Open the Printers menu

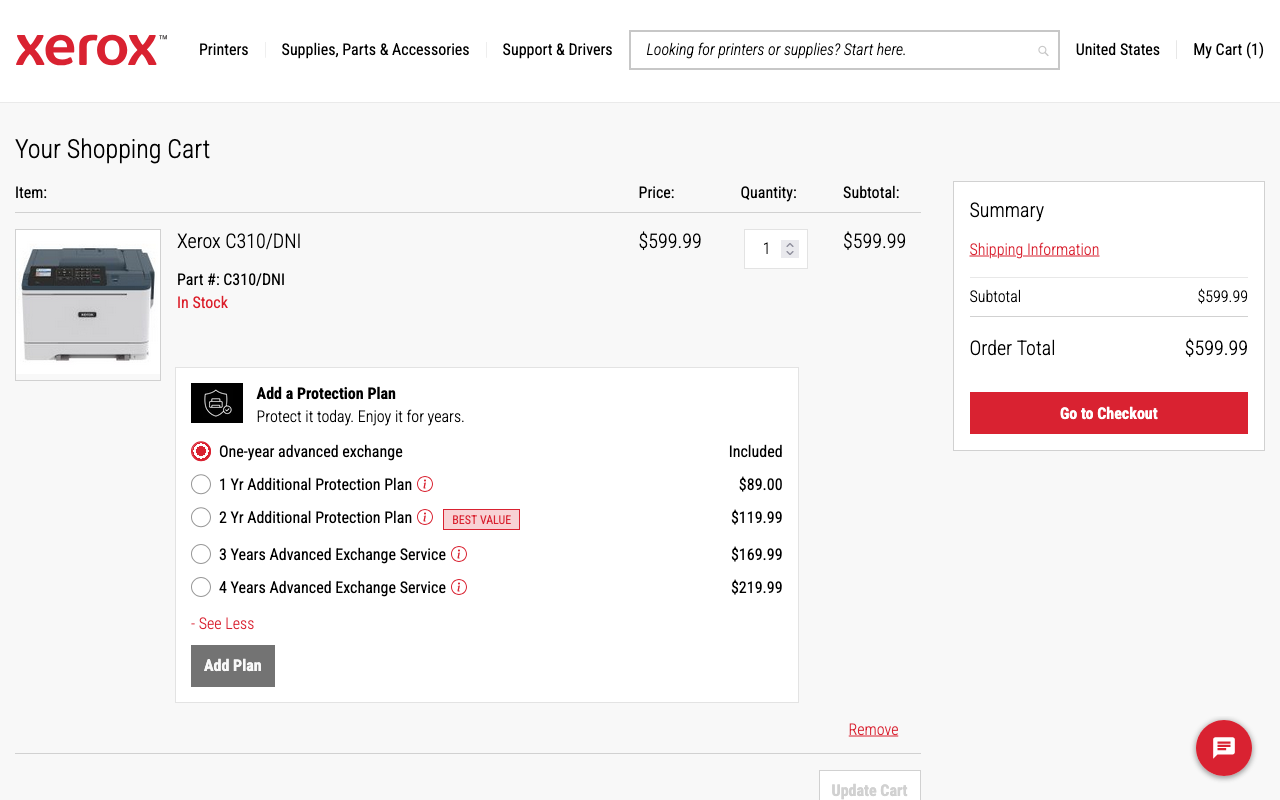[223, 50]
